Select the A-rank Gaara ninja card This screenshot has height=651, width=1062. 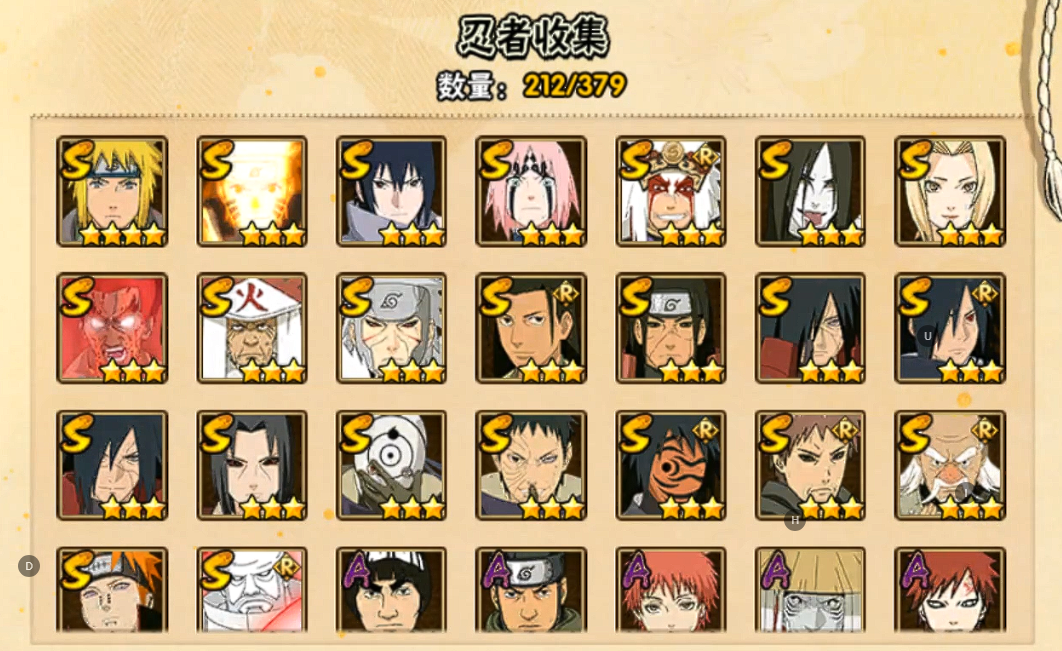coord(950,590)
